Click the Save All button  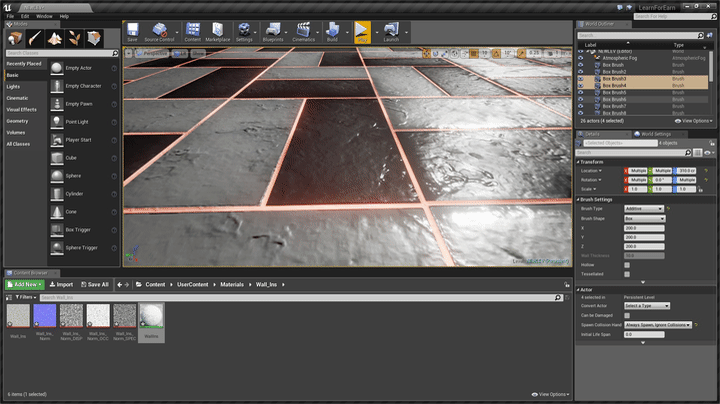click(x=94, y=284)
